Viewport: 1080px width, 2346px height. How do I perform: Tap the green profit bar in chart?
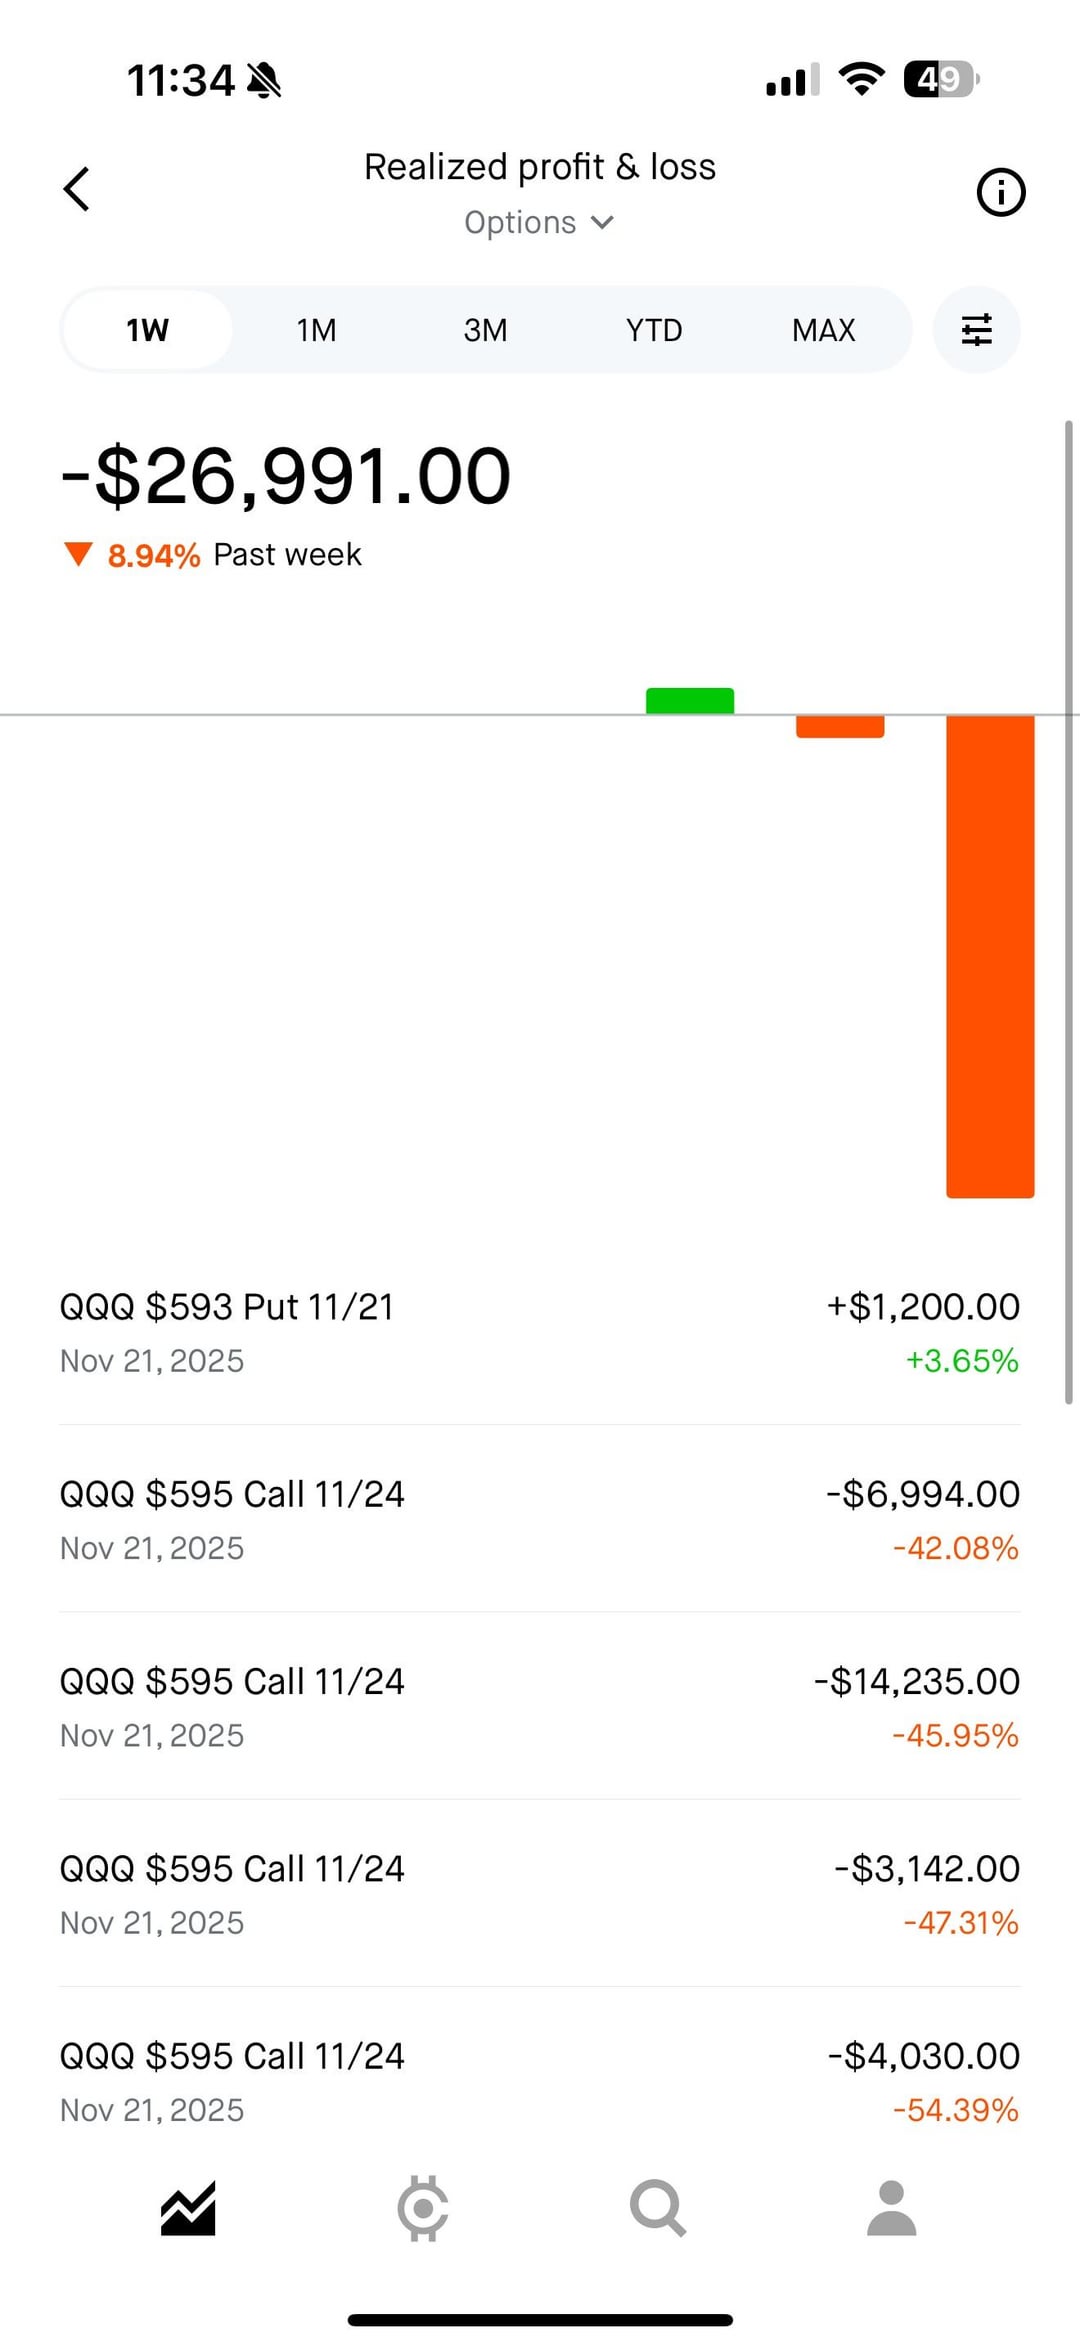point(690,701)
